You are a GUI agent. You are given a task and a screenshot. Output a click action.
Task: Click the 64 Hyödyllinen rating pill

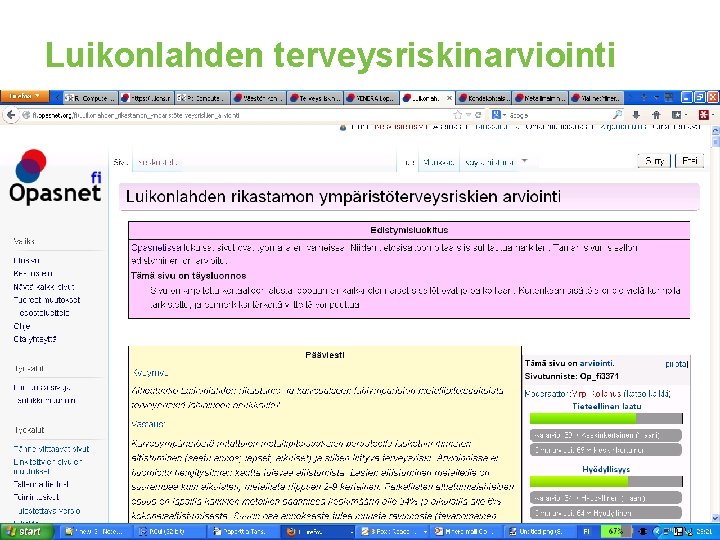pos(606,512)
